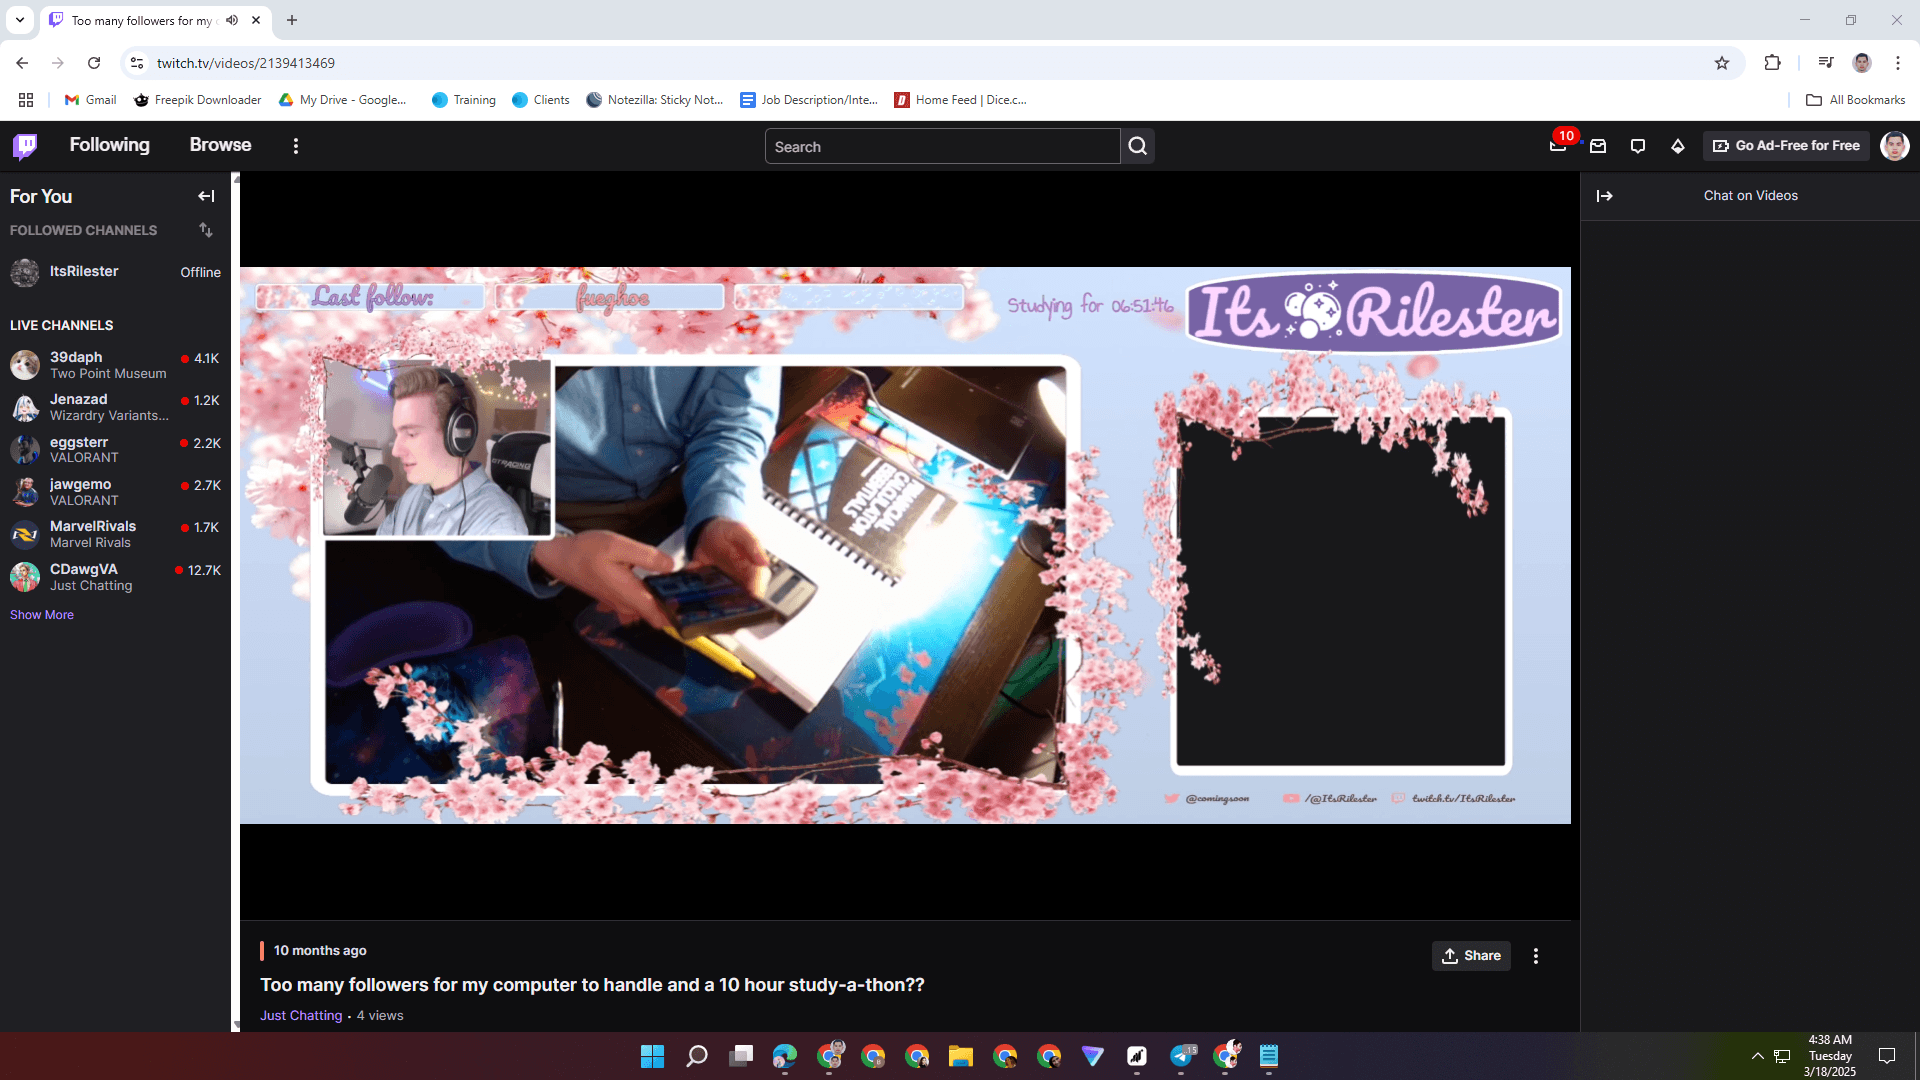Open the Browse tab
1920x1080 pixels.
(x=220, y=145)
